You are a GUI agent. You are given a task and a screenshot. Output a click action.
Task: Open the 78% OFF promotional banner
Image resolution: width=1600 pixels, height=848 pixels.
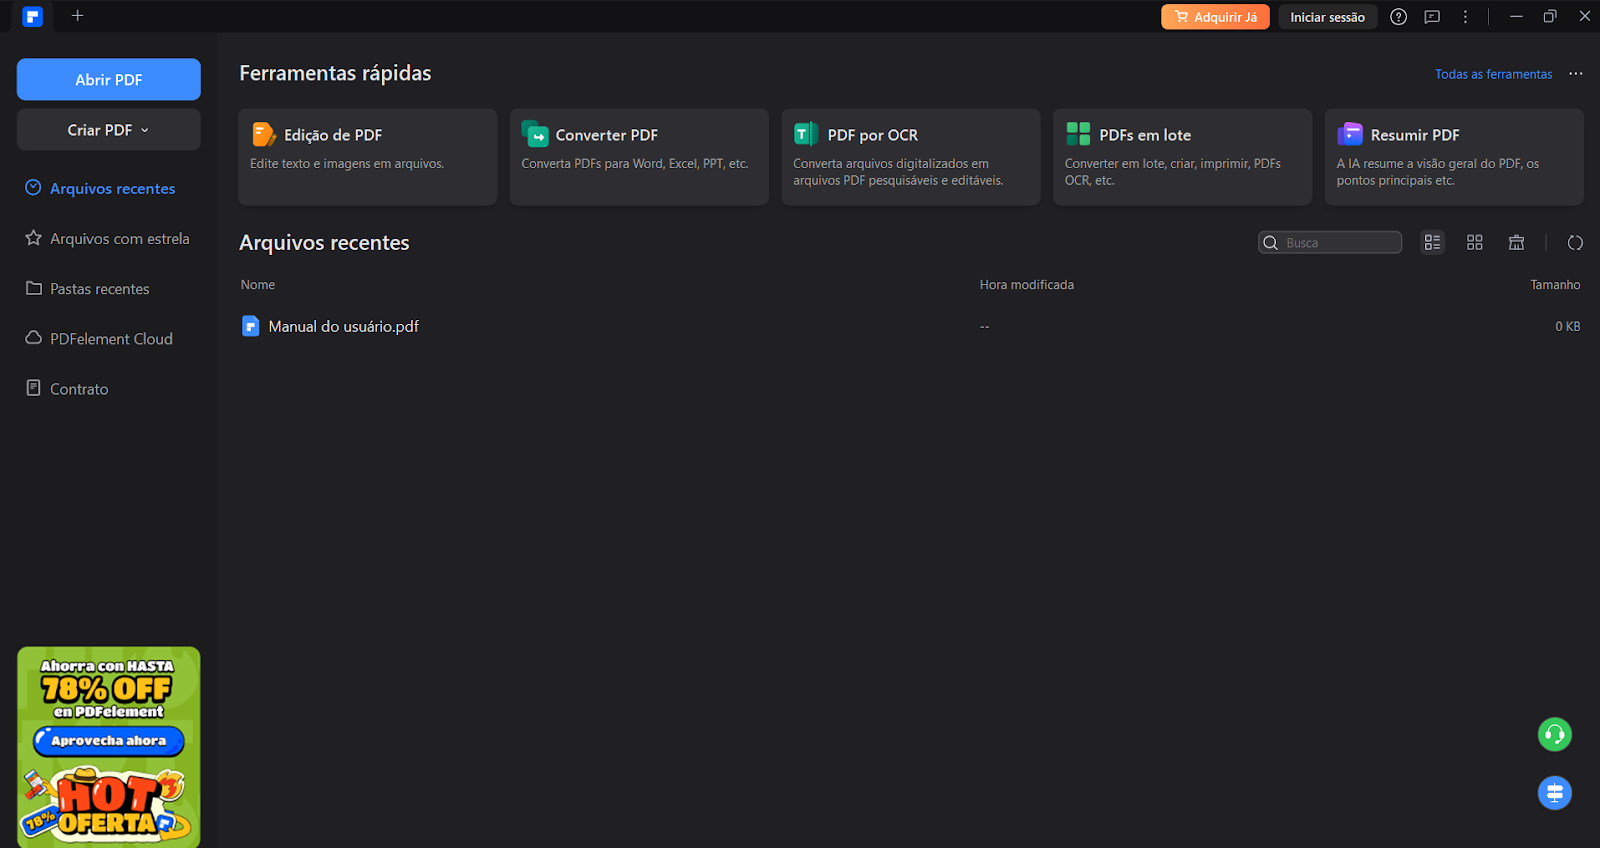click(x=108, y=746)
